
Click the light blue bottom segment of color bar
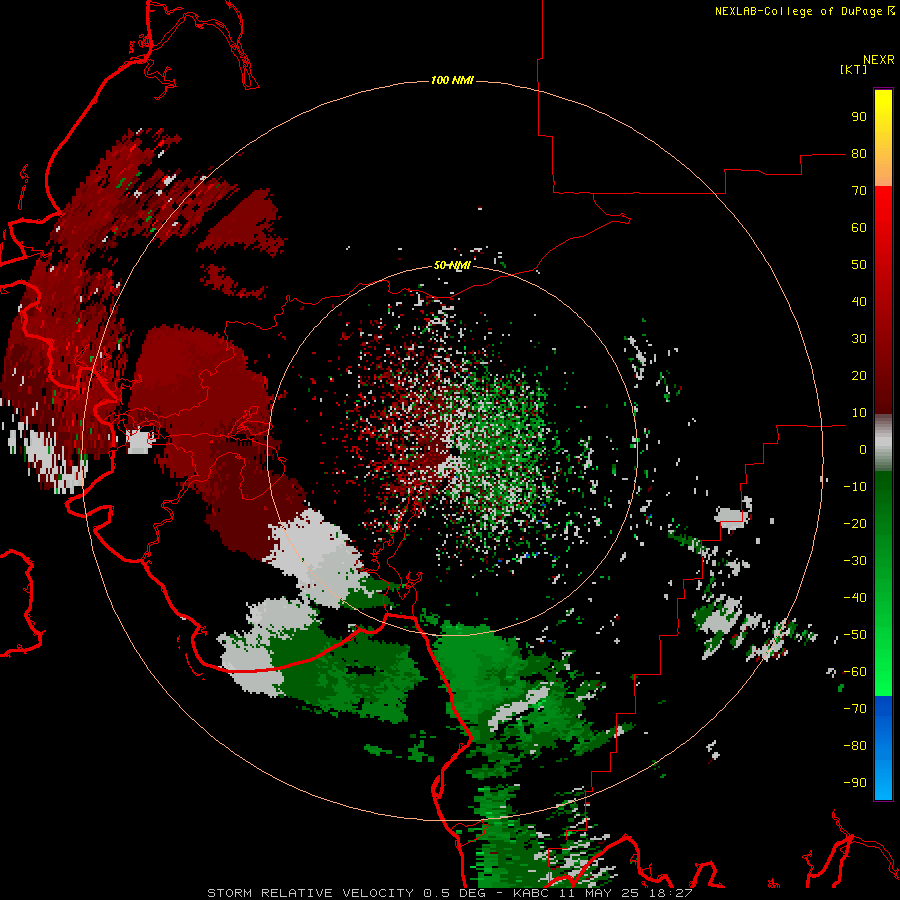click(883, 778)
